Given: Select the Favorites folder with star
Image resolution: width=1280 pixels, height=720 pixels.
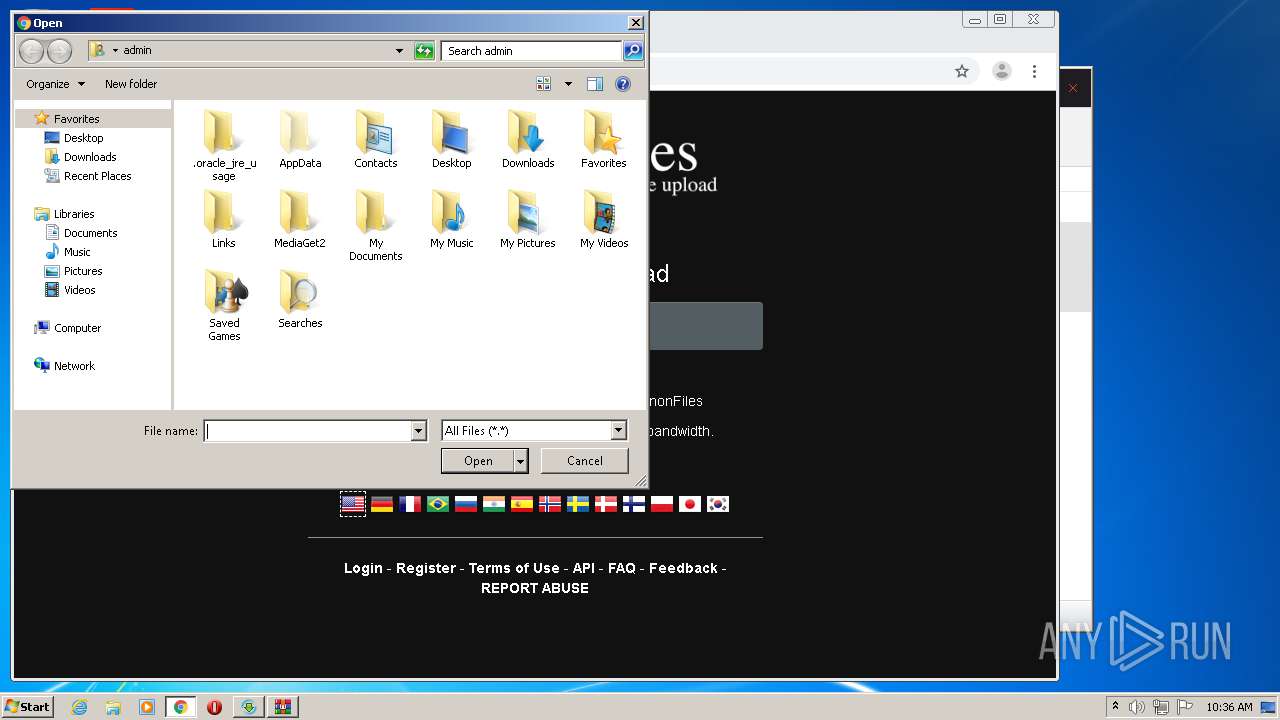Looking at the screenshot, I should point(604,139).
